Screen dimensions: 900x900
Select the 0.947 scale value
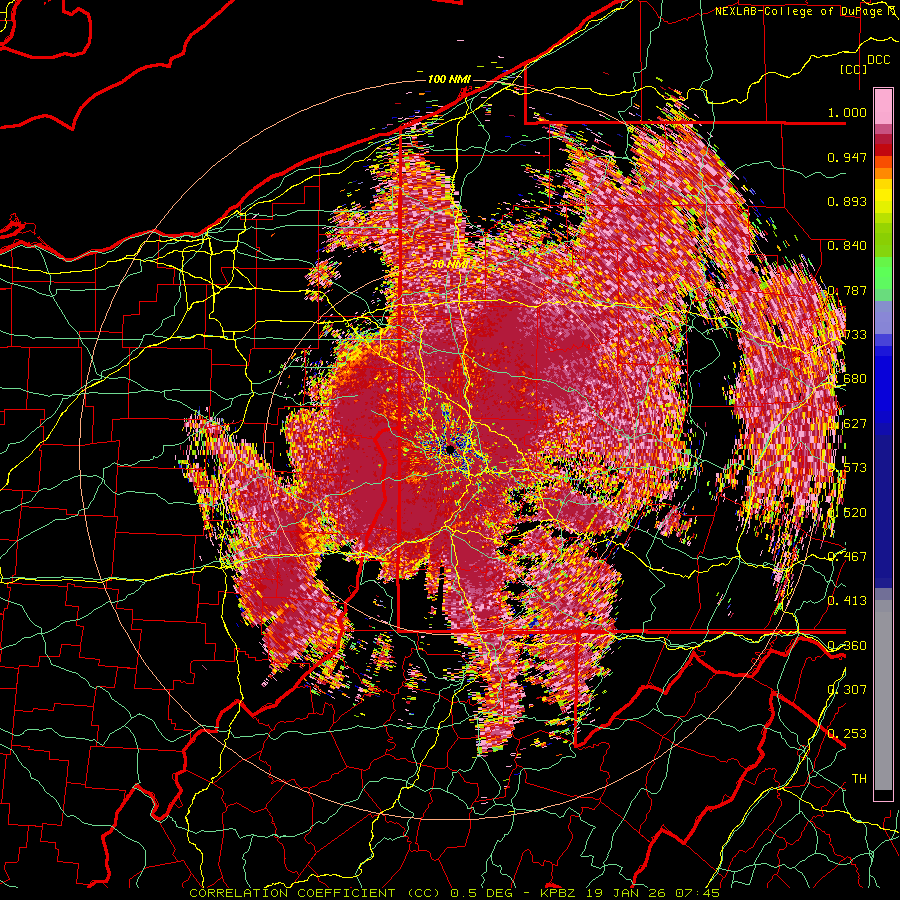(847, 157)
